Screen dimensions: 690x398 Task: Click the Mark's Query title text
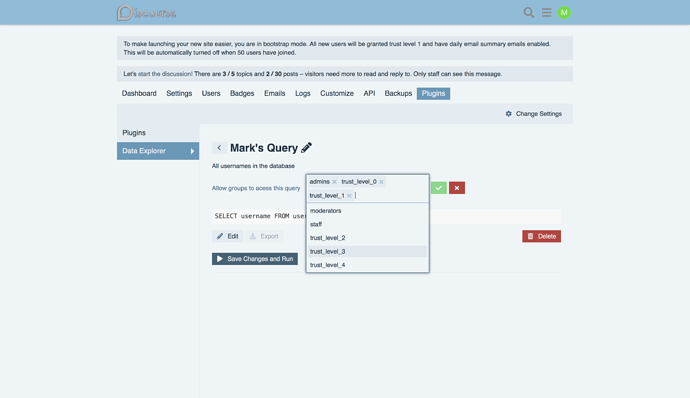(264, 148)
